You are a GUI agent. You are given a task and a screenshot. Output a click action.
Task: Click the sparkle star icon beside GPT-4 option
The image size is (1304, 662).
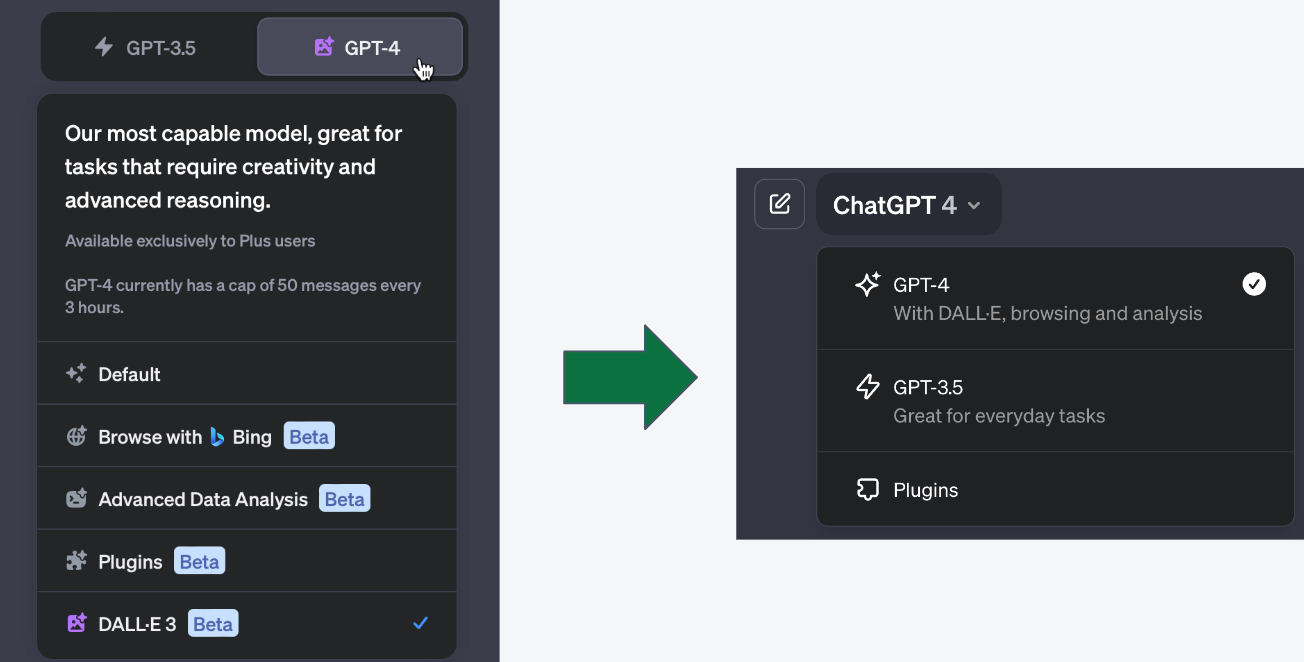coord(867,284)
